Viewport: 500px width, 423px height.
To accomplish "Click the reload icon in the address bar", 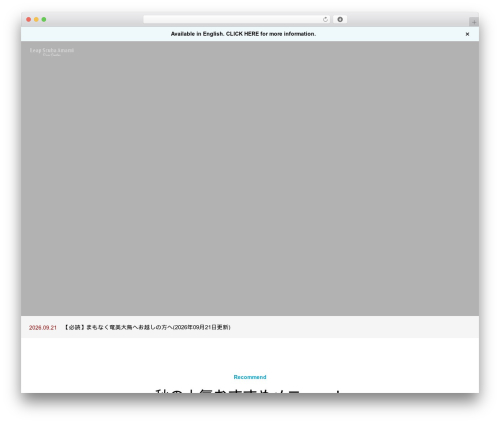I will point(325,19).
